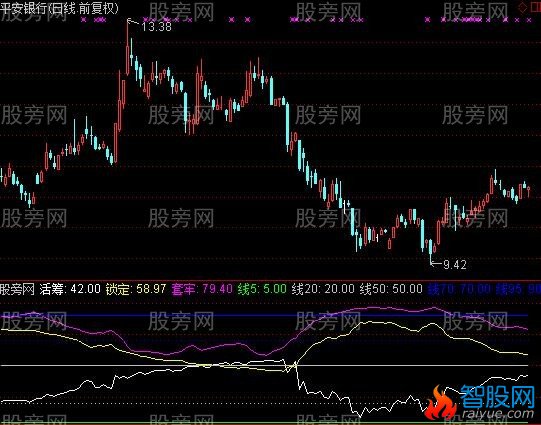This screenshot has width=541, height=425.
Task: Select the 13.38 high price label
Action: coord(156,27)
